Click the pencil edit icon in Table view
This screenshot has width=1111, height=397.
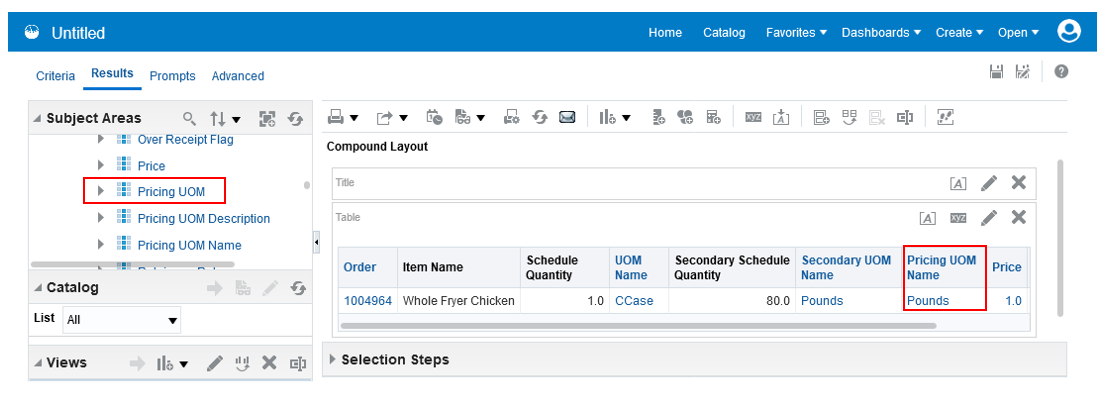click(x=989, y=217)
